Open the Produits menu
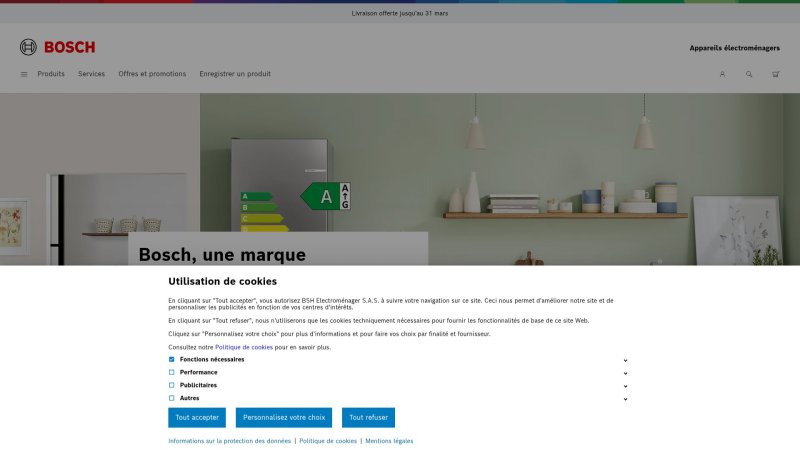The width and height of the screenshot is (800, 450). click(x=51, y=74)
